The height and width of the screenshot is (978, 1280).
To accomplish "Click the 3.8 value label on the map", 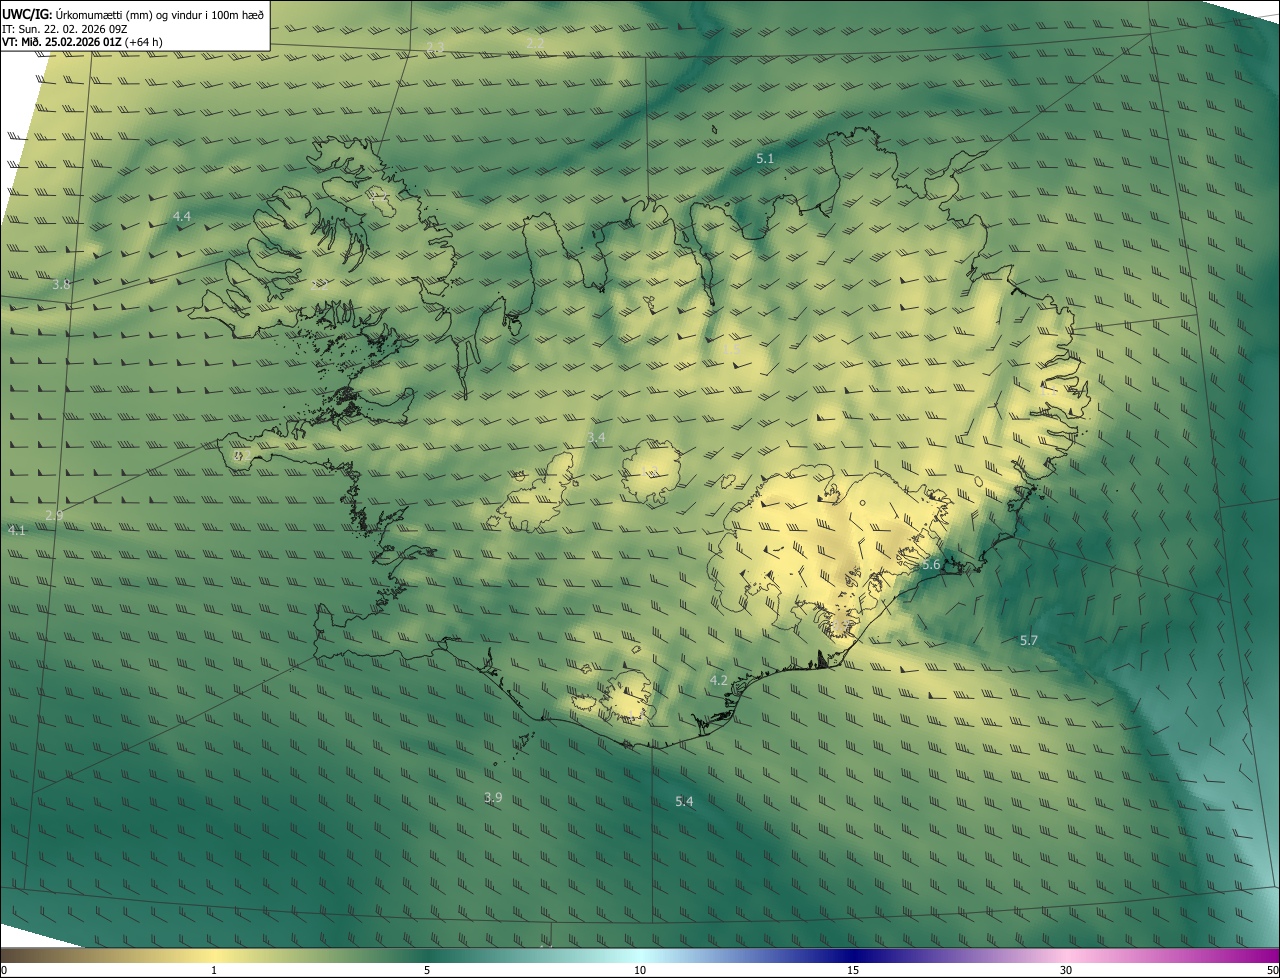I will (x=61, y=284).
